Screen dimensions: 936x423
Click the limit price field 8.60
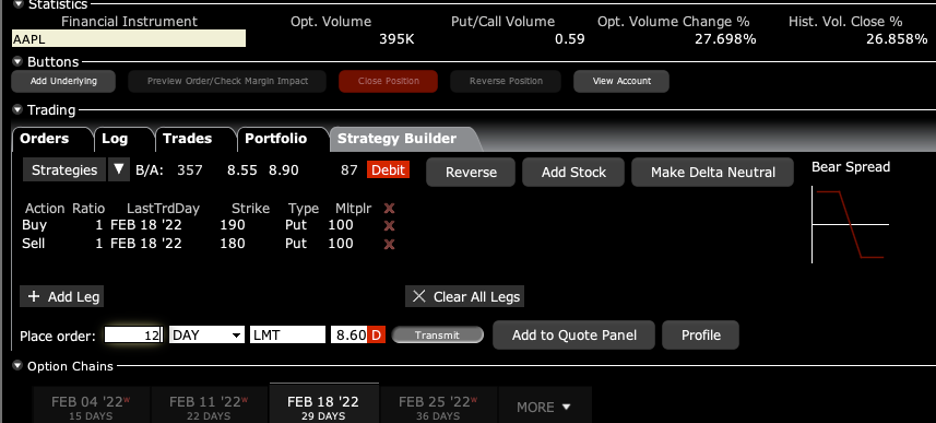(350, 335)
